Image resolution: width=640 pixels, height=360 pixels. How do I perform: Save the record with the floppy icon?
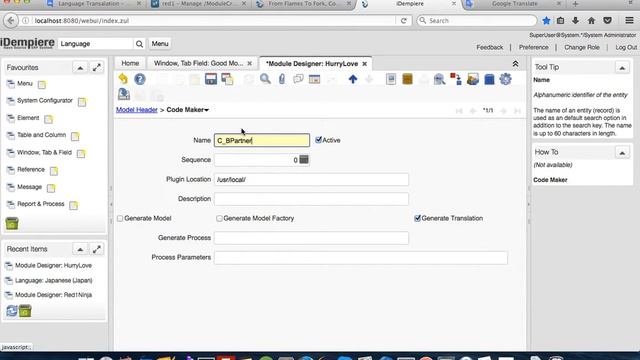coord(211,79)
